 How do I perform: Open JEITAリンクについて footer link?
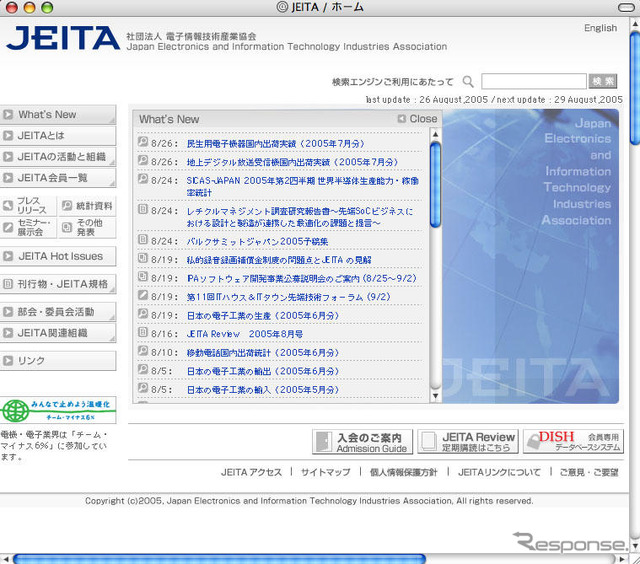click(499, 473)
